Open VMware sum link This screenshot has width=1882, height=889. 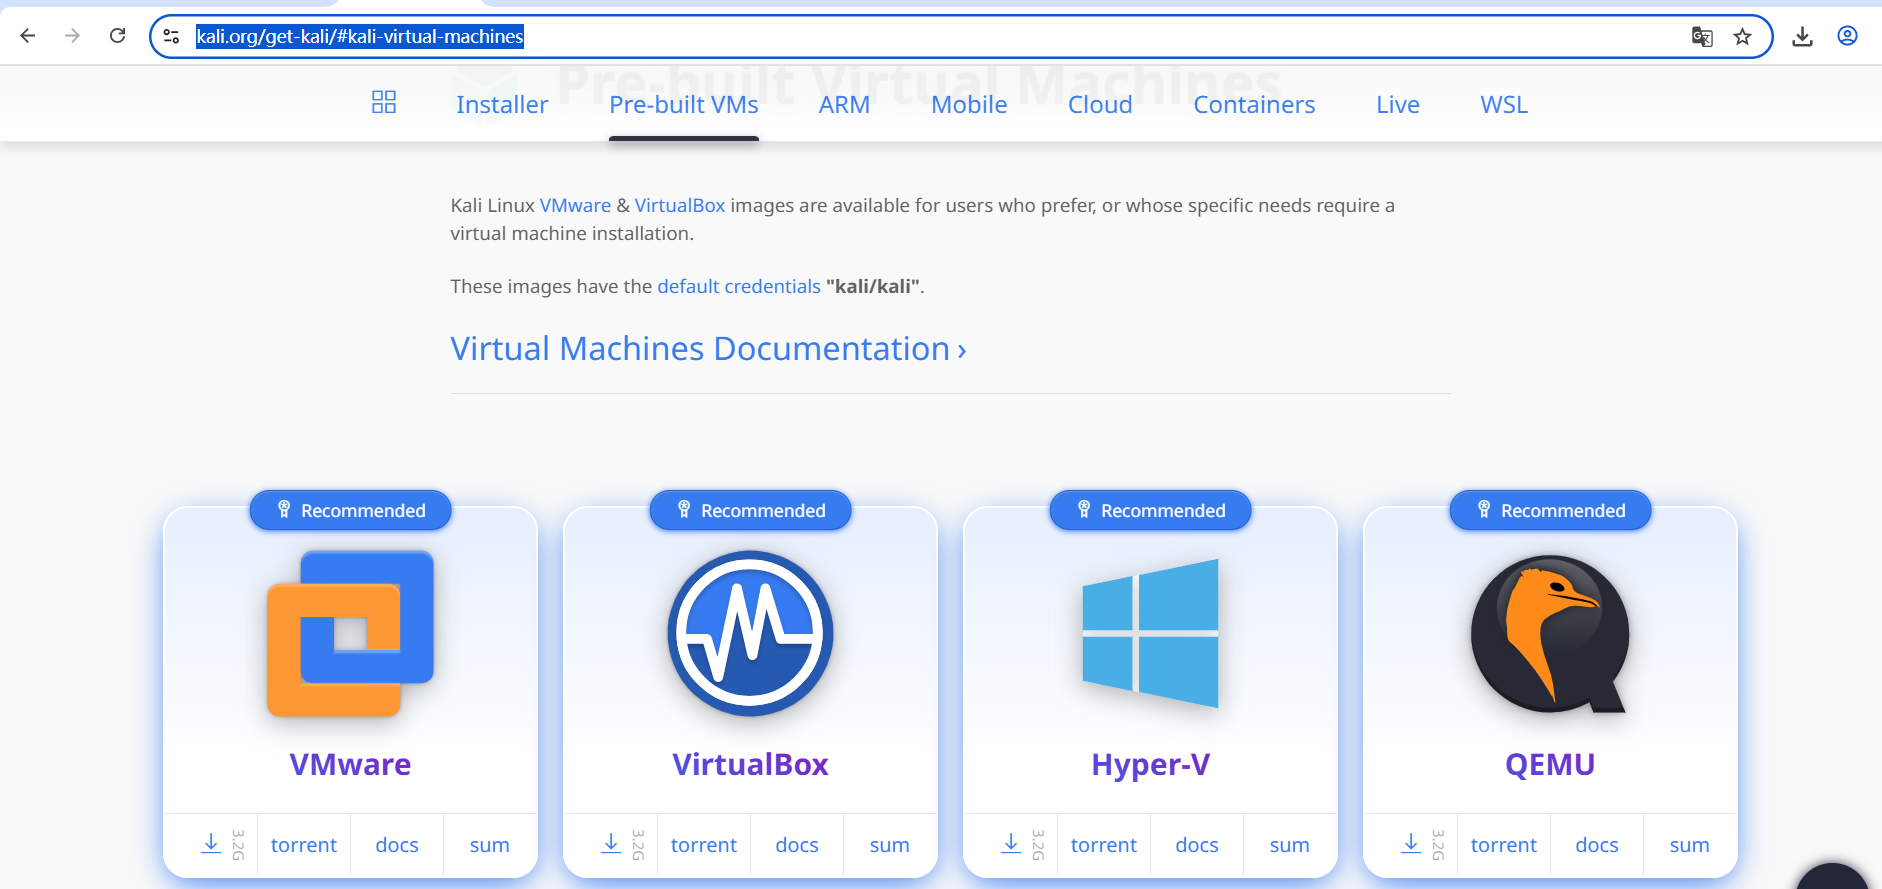[x=490, y=845]
